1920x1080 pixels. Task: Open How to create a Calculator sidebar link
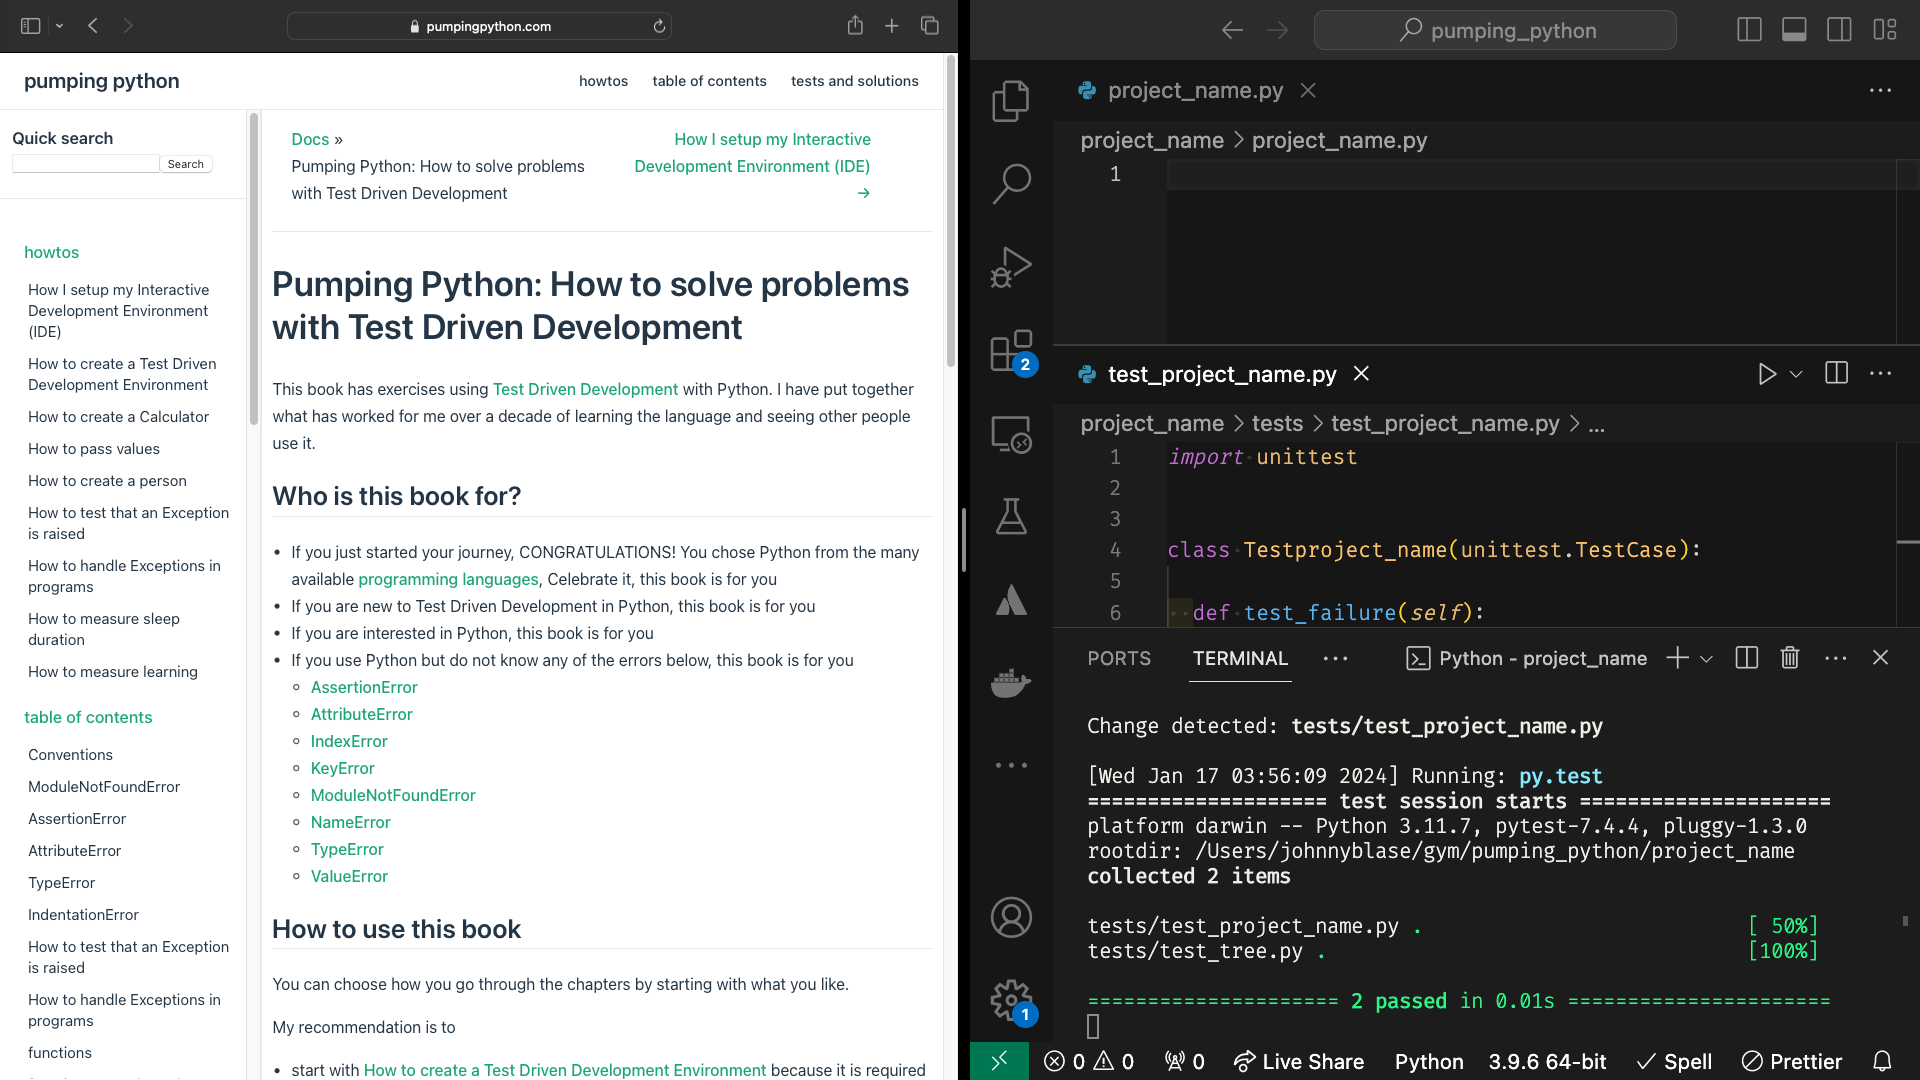tap(118, 417)
